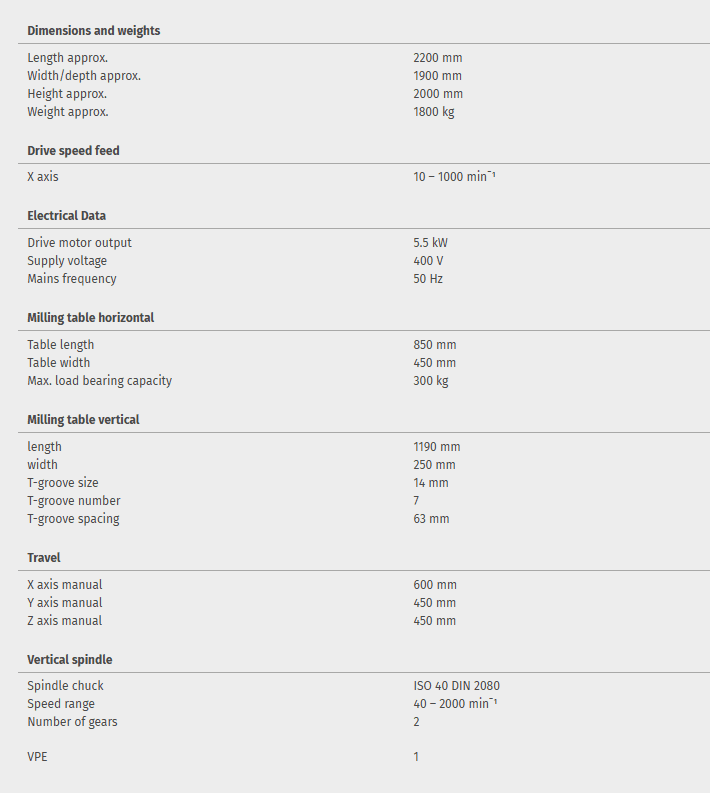Image resolution: width=710 pixels, height=793 pixels.
Task: Click the Dimensions and weights section heading
Action: [94, 31]
